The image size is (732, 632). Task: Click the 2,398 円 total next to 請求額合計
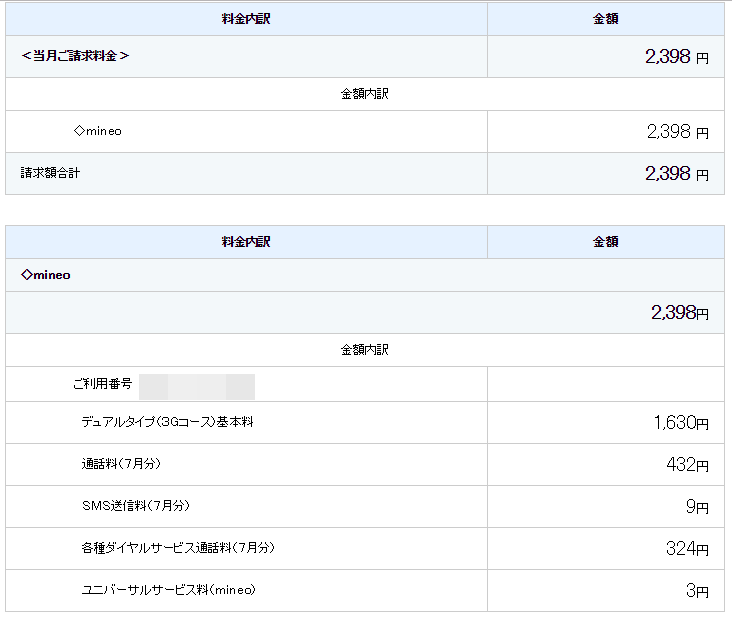coord(676,174)
